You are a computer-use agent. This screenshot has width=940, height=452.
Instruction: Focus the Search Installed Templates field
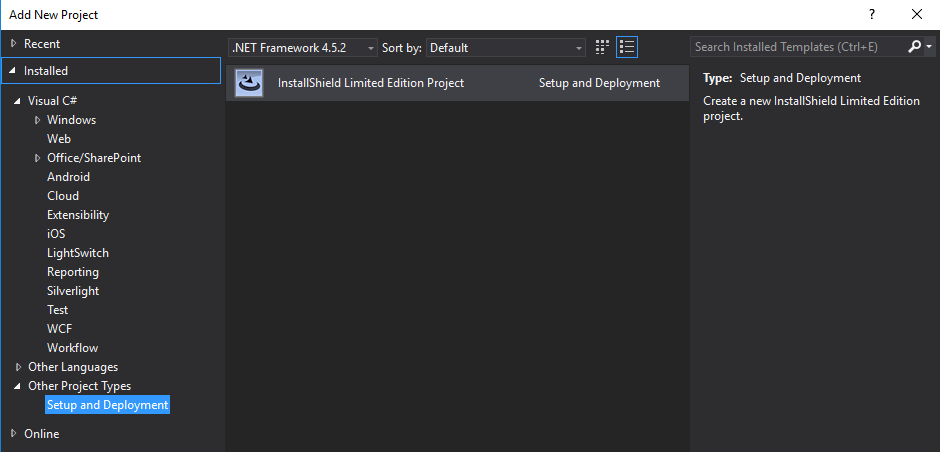(x=799, y=47)
